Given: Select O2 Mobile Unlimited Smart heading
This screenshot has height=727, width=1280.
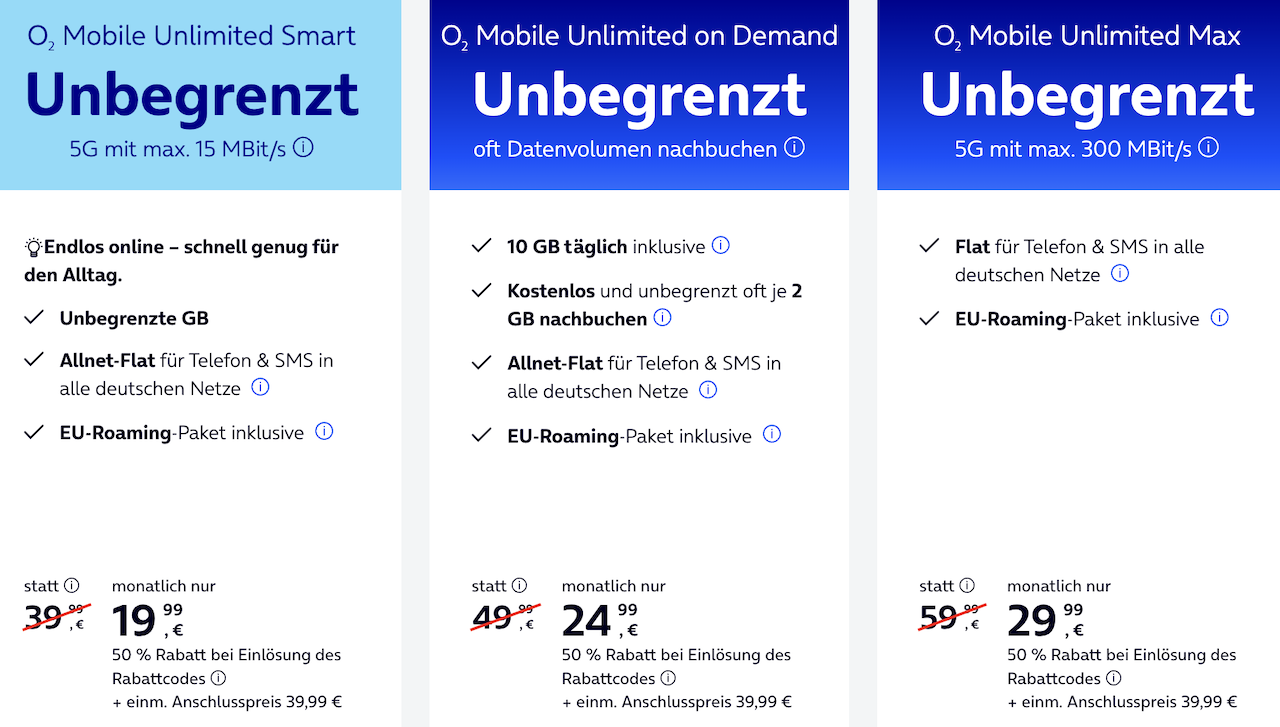Looking at the screenshot, I should pos(191,37).
